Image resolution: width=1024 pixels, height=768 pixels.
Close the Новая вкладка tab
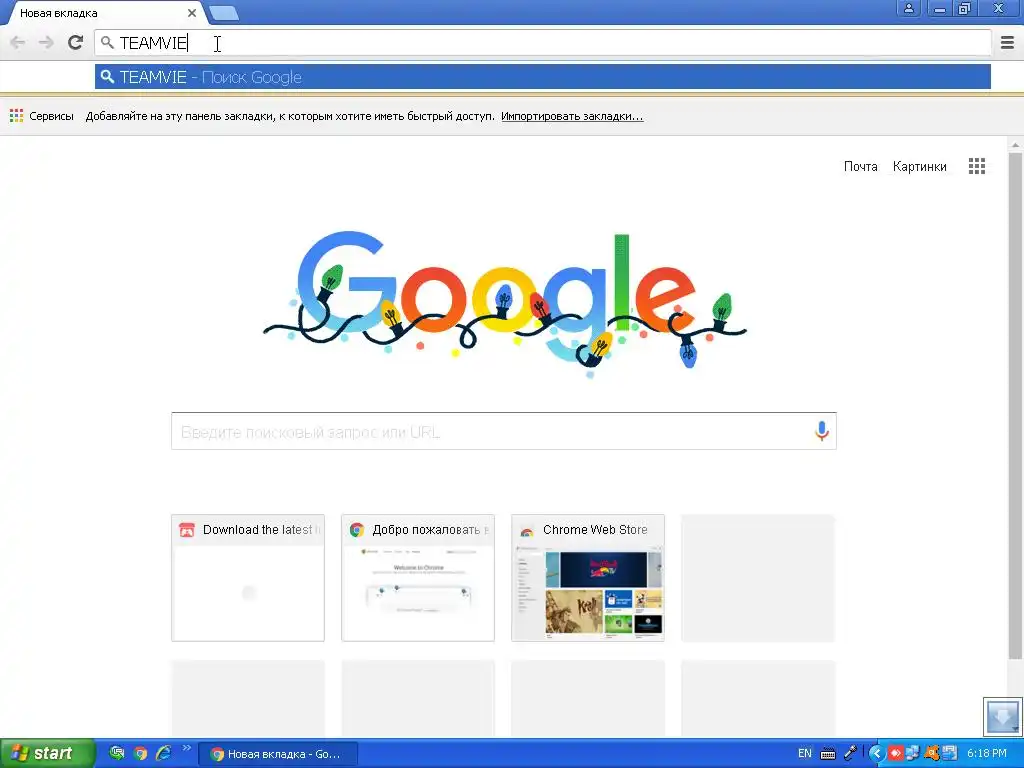pyautogui.click(x=192, y=13)
